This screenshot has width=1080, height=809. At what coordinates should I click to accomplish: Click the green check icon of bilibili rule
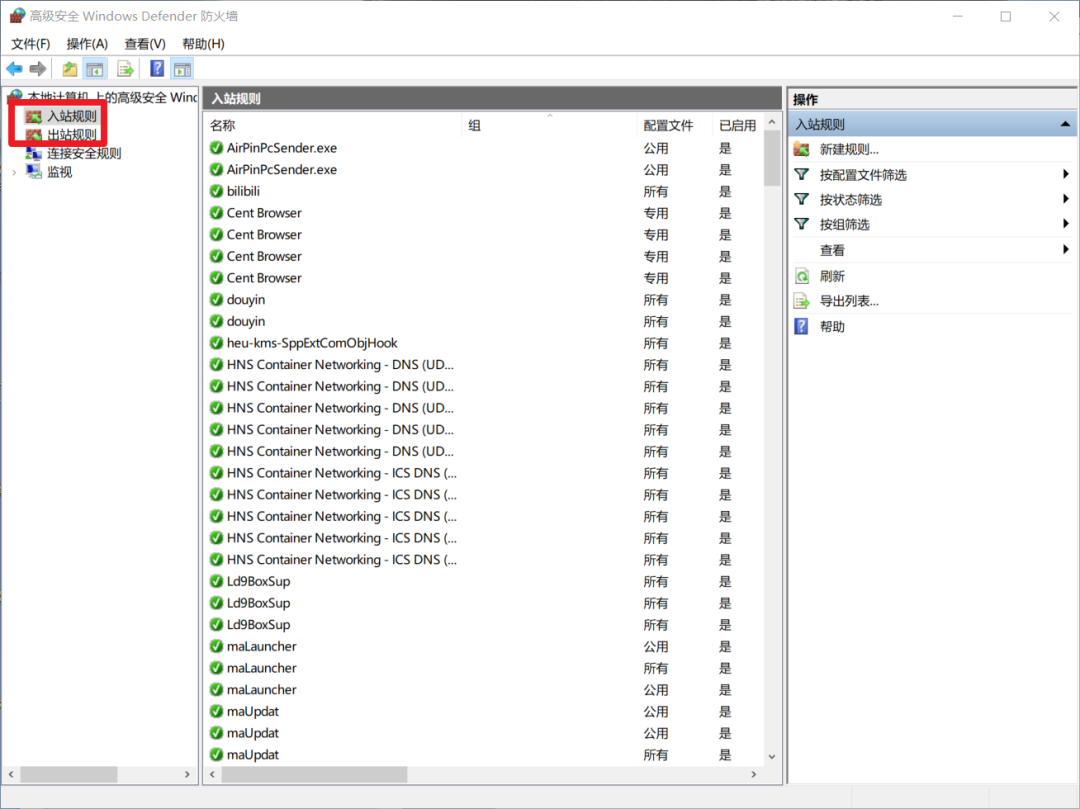[216, 191]
